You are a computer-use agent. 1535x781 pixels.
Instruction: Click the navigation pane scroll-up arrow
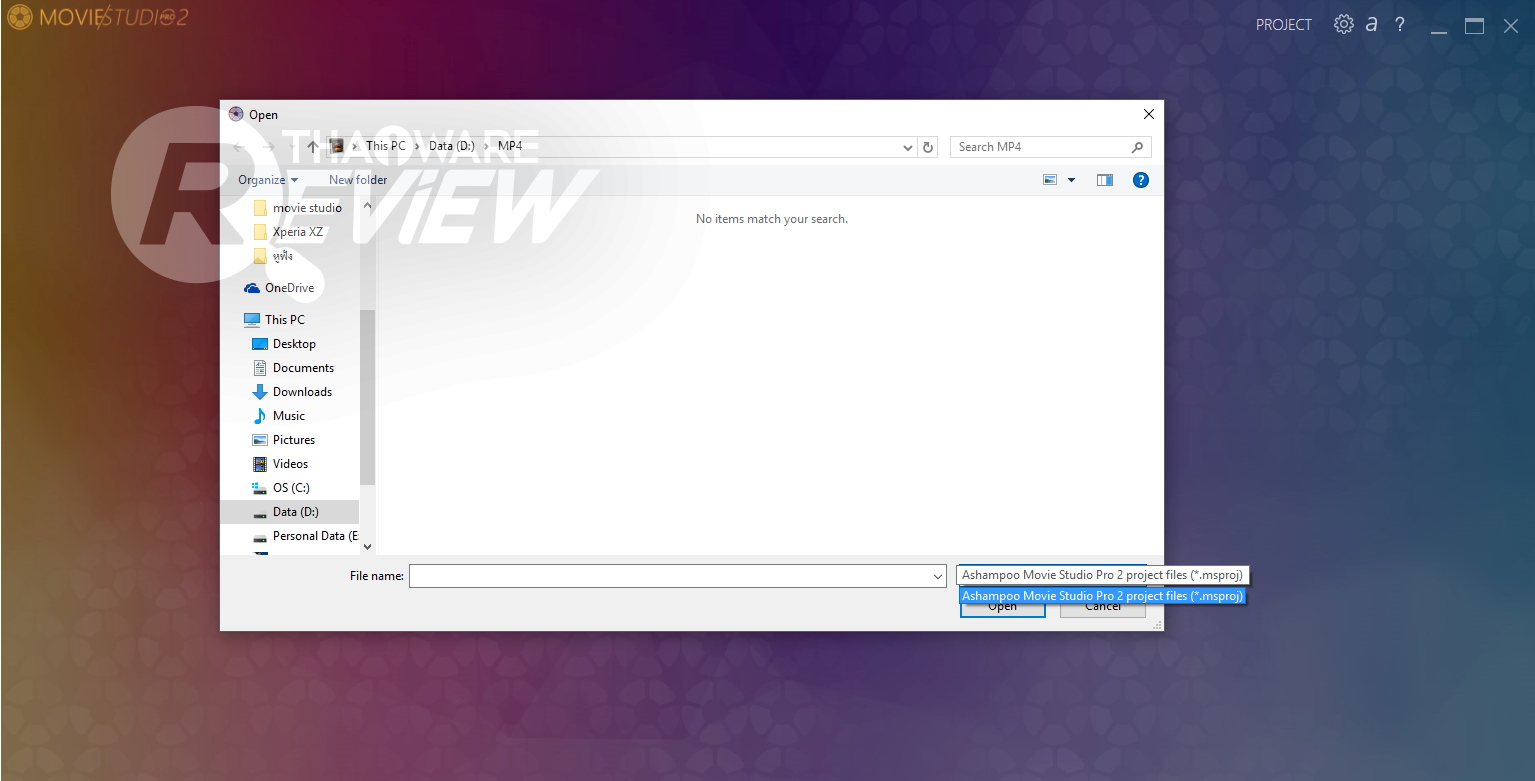tap(367, 207)
